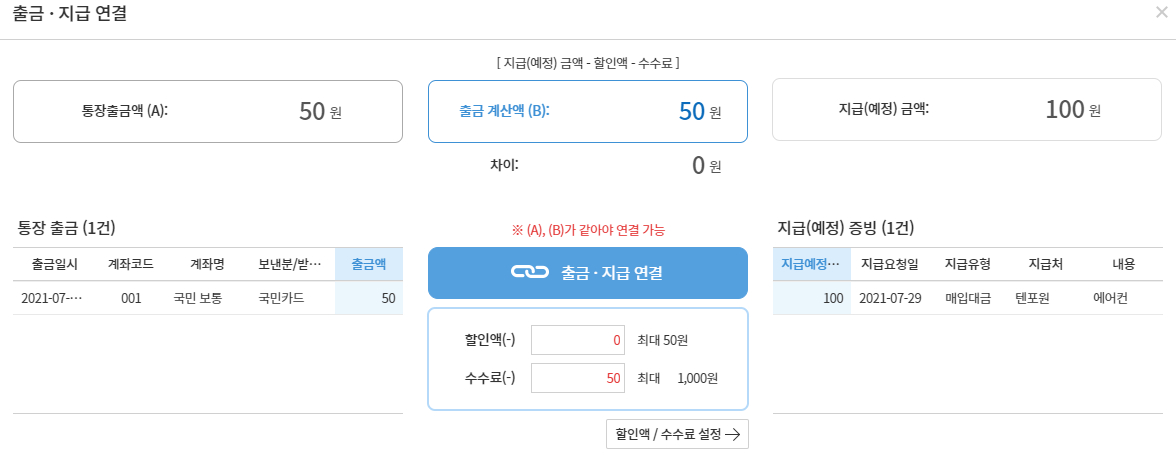Click the 수수료(-) input field
Screen dimensions: 1176x459
click(x=577, y=378)
